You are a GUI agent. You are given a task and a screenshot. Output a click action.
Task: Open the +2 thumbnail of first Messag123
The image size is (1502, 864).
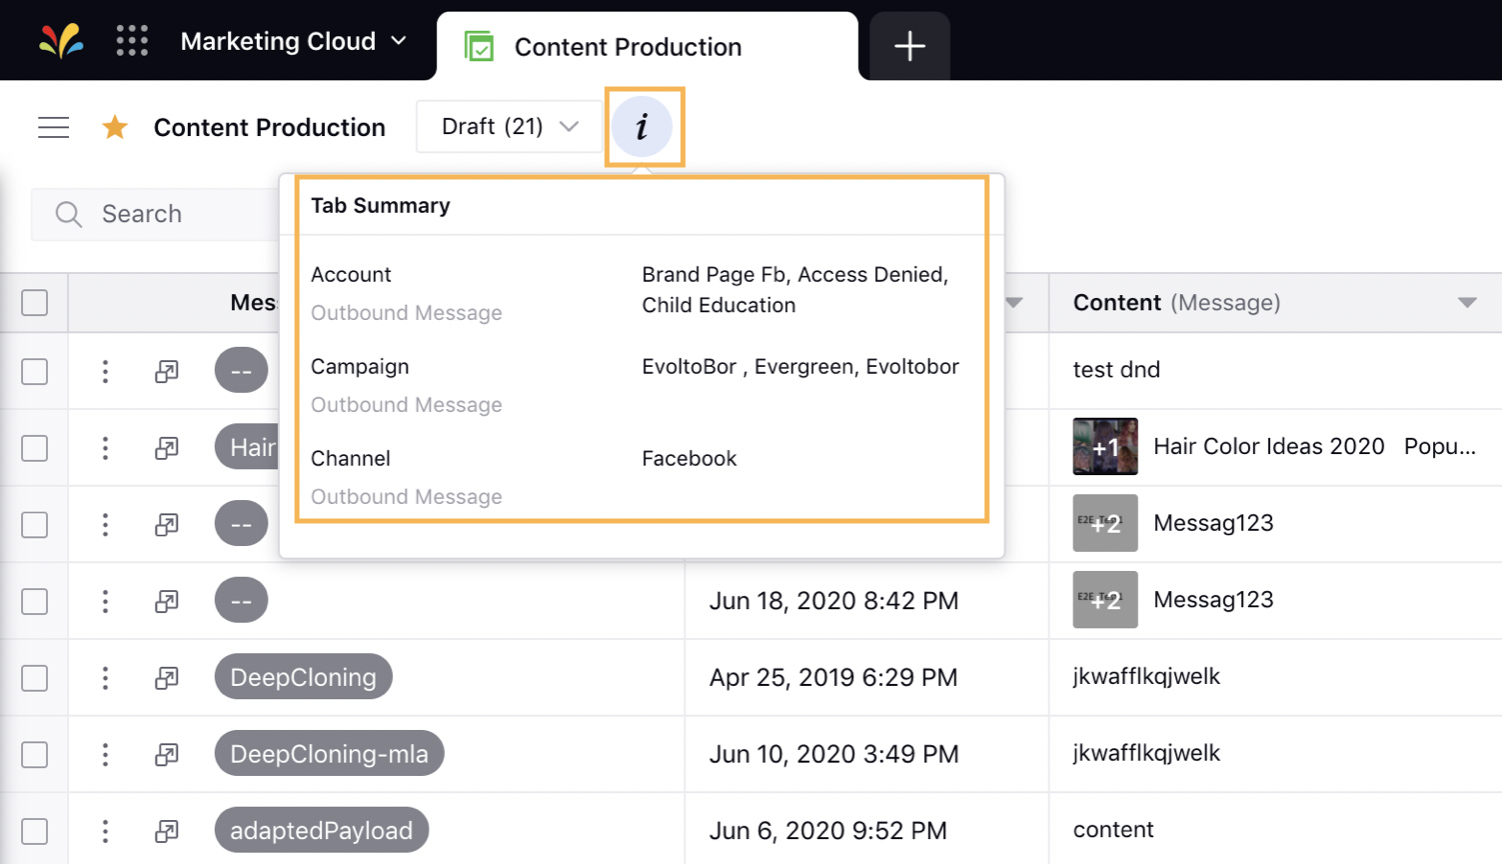(x=1105, y=523)
